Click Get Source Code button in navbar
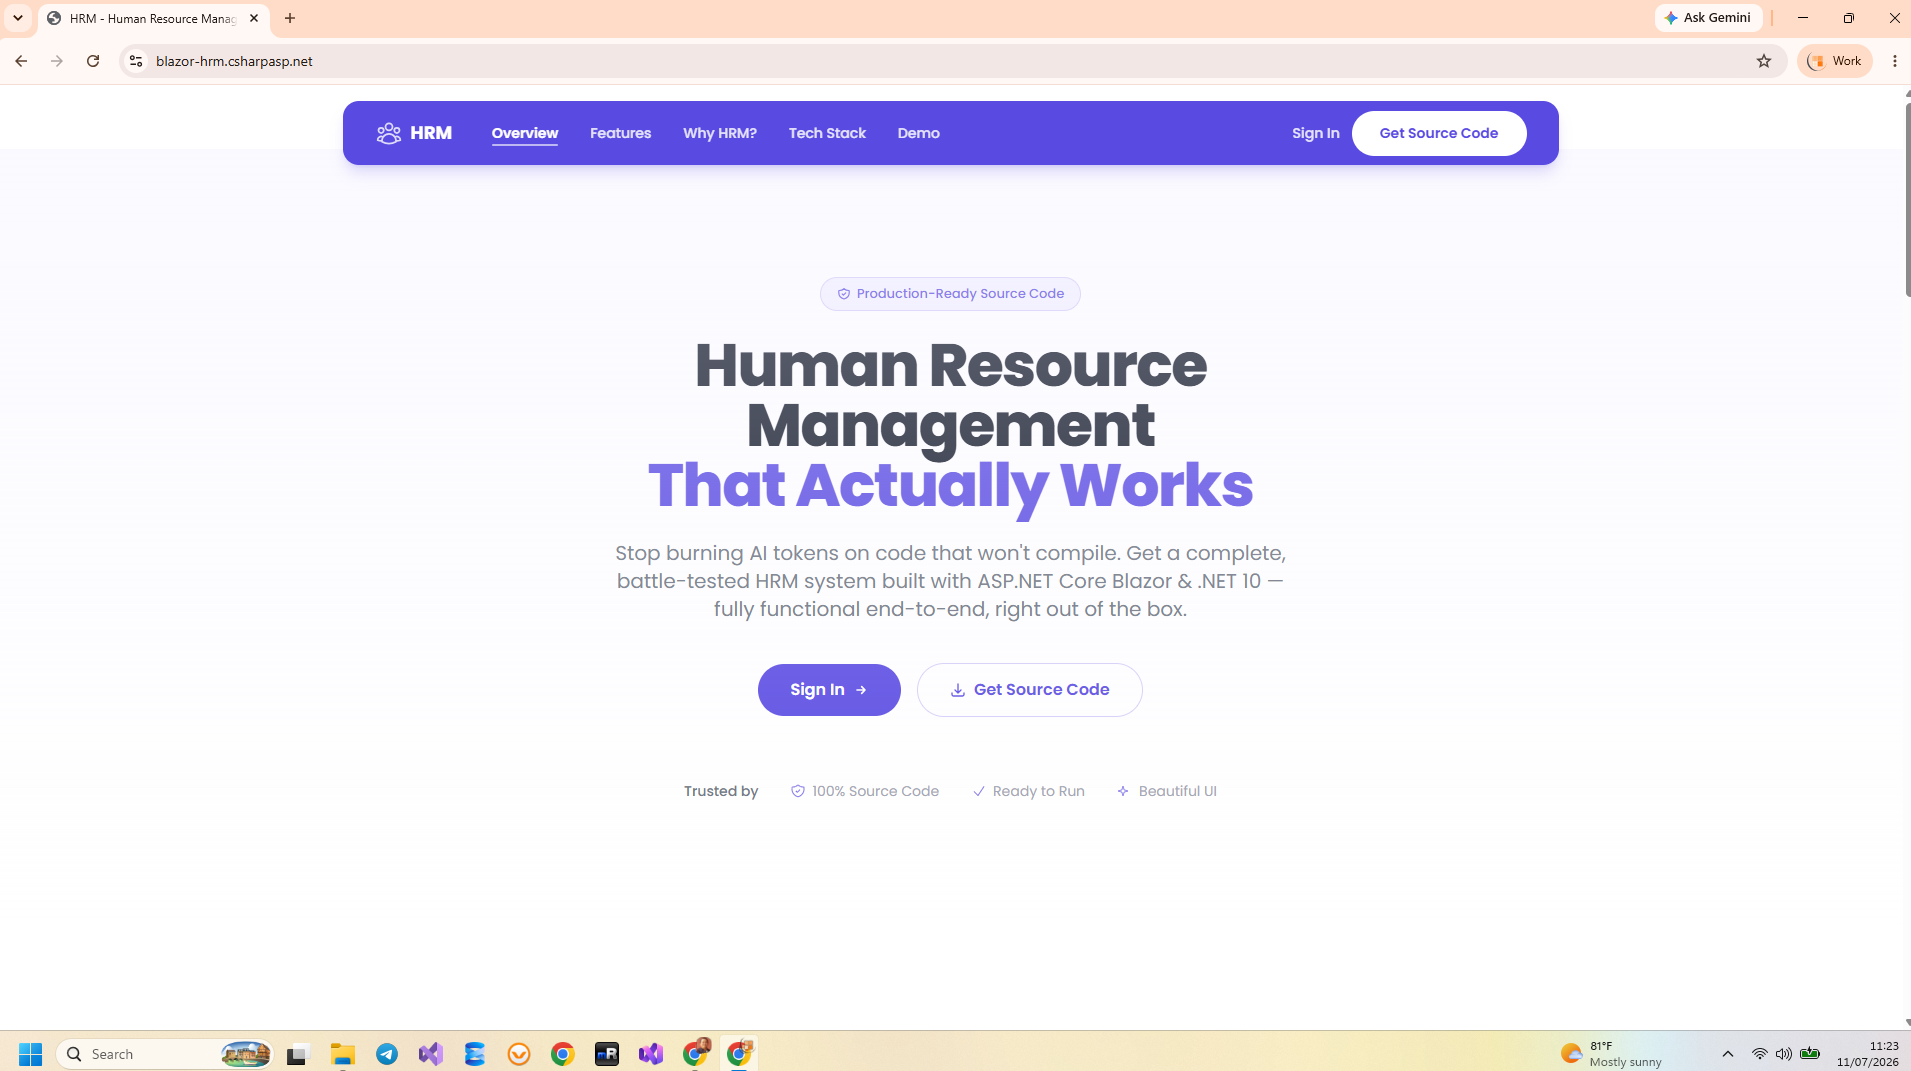 tap(1439, 133)
